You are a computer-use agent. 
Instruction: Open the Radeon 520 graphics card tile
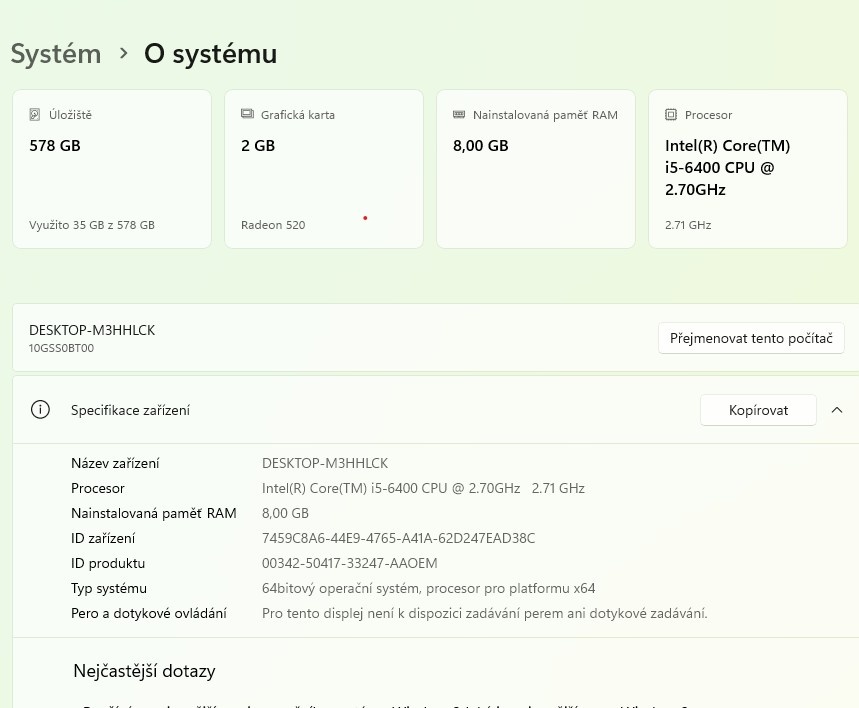(323, 169)
